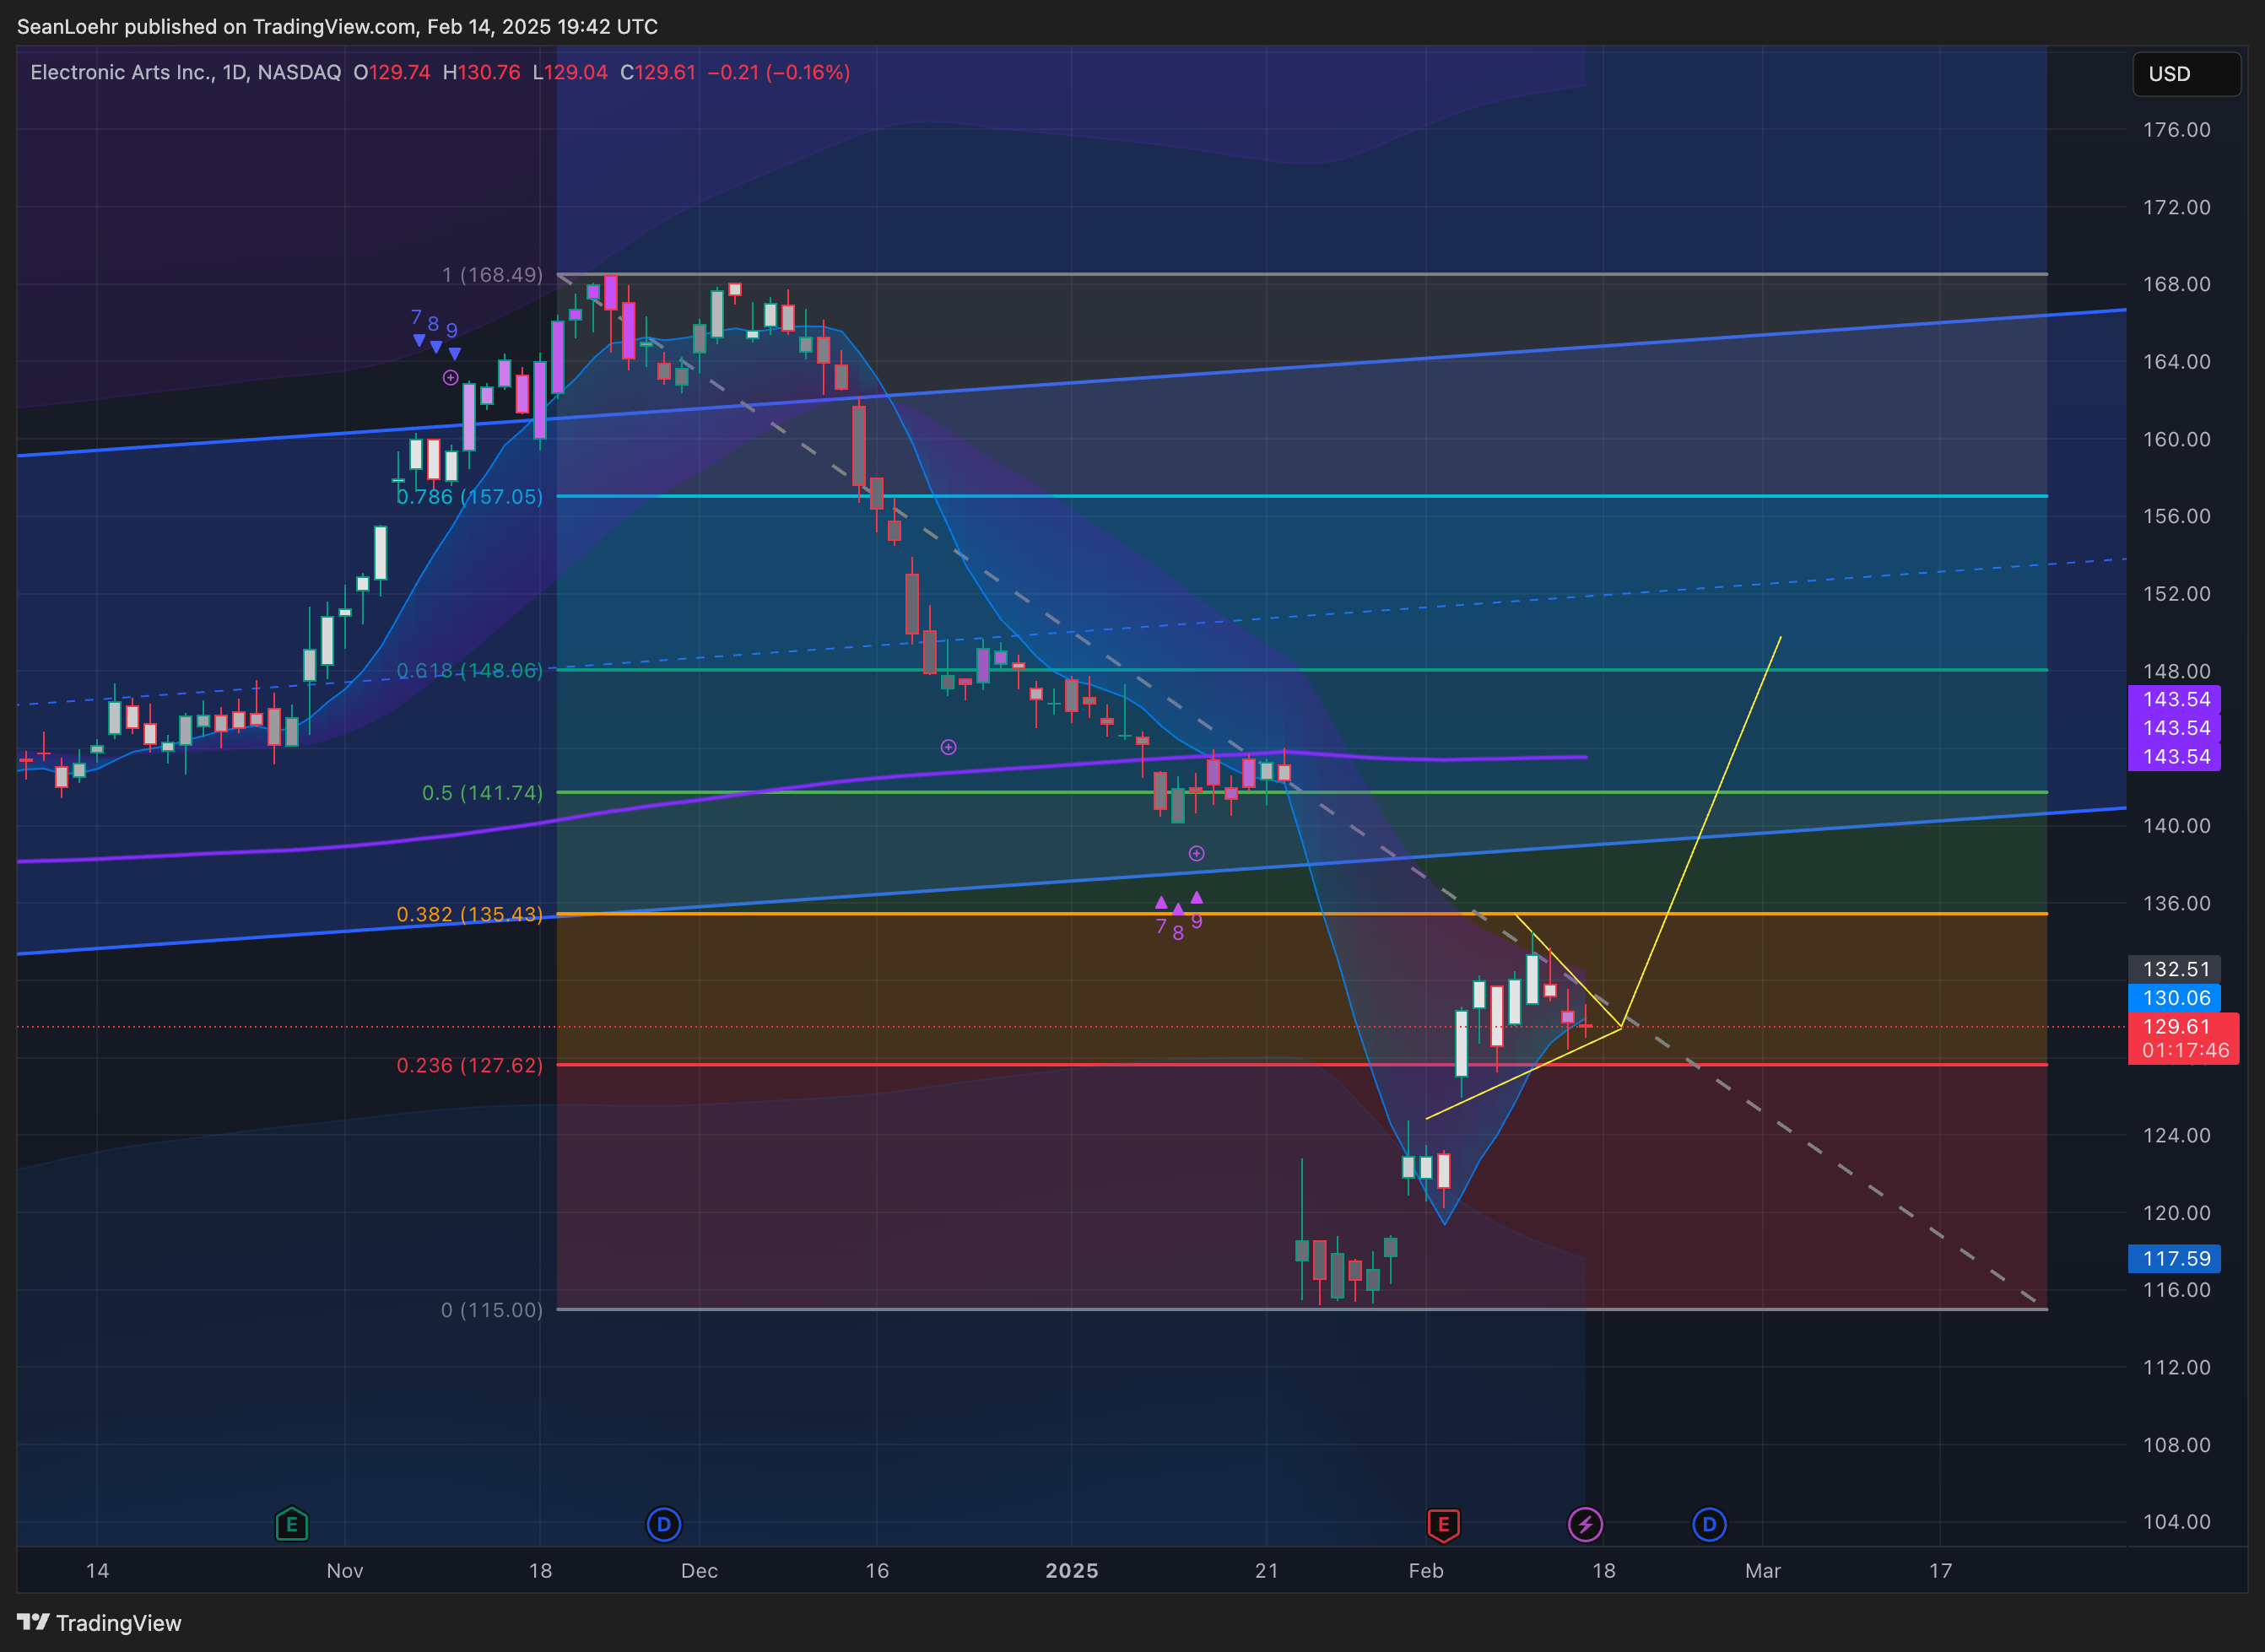Click the purple lightning bolt event marker
This screenshot has height=1652, width=2265.
1585,1524
